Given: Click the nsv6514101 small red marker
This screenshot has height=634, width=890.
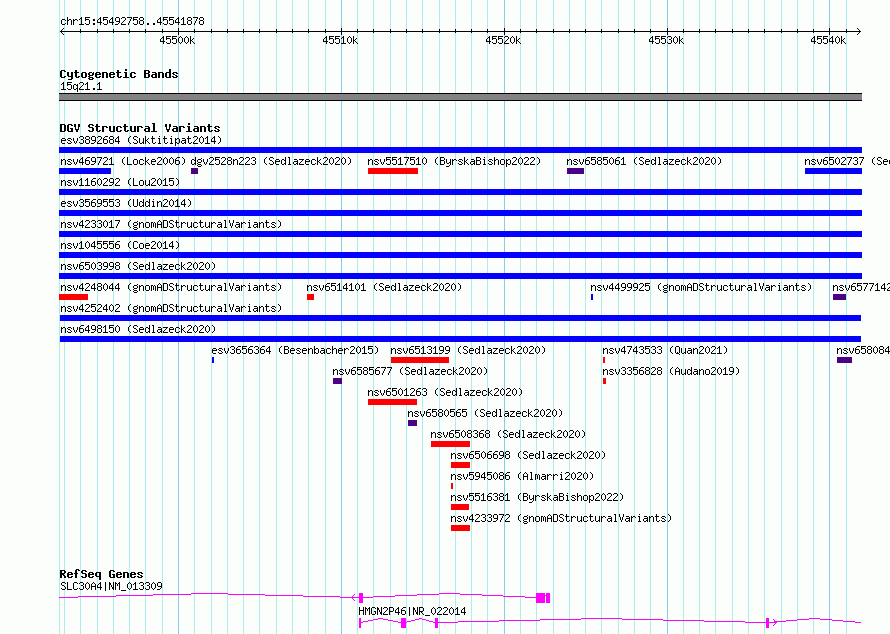Looking at the screenshot, I should [310, 297].
